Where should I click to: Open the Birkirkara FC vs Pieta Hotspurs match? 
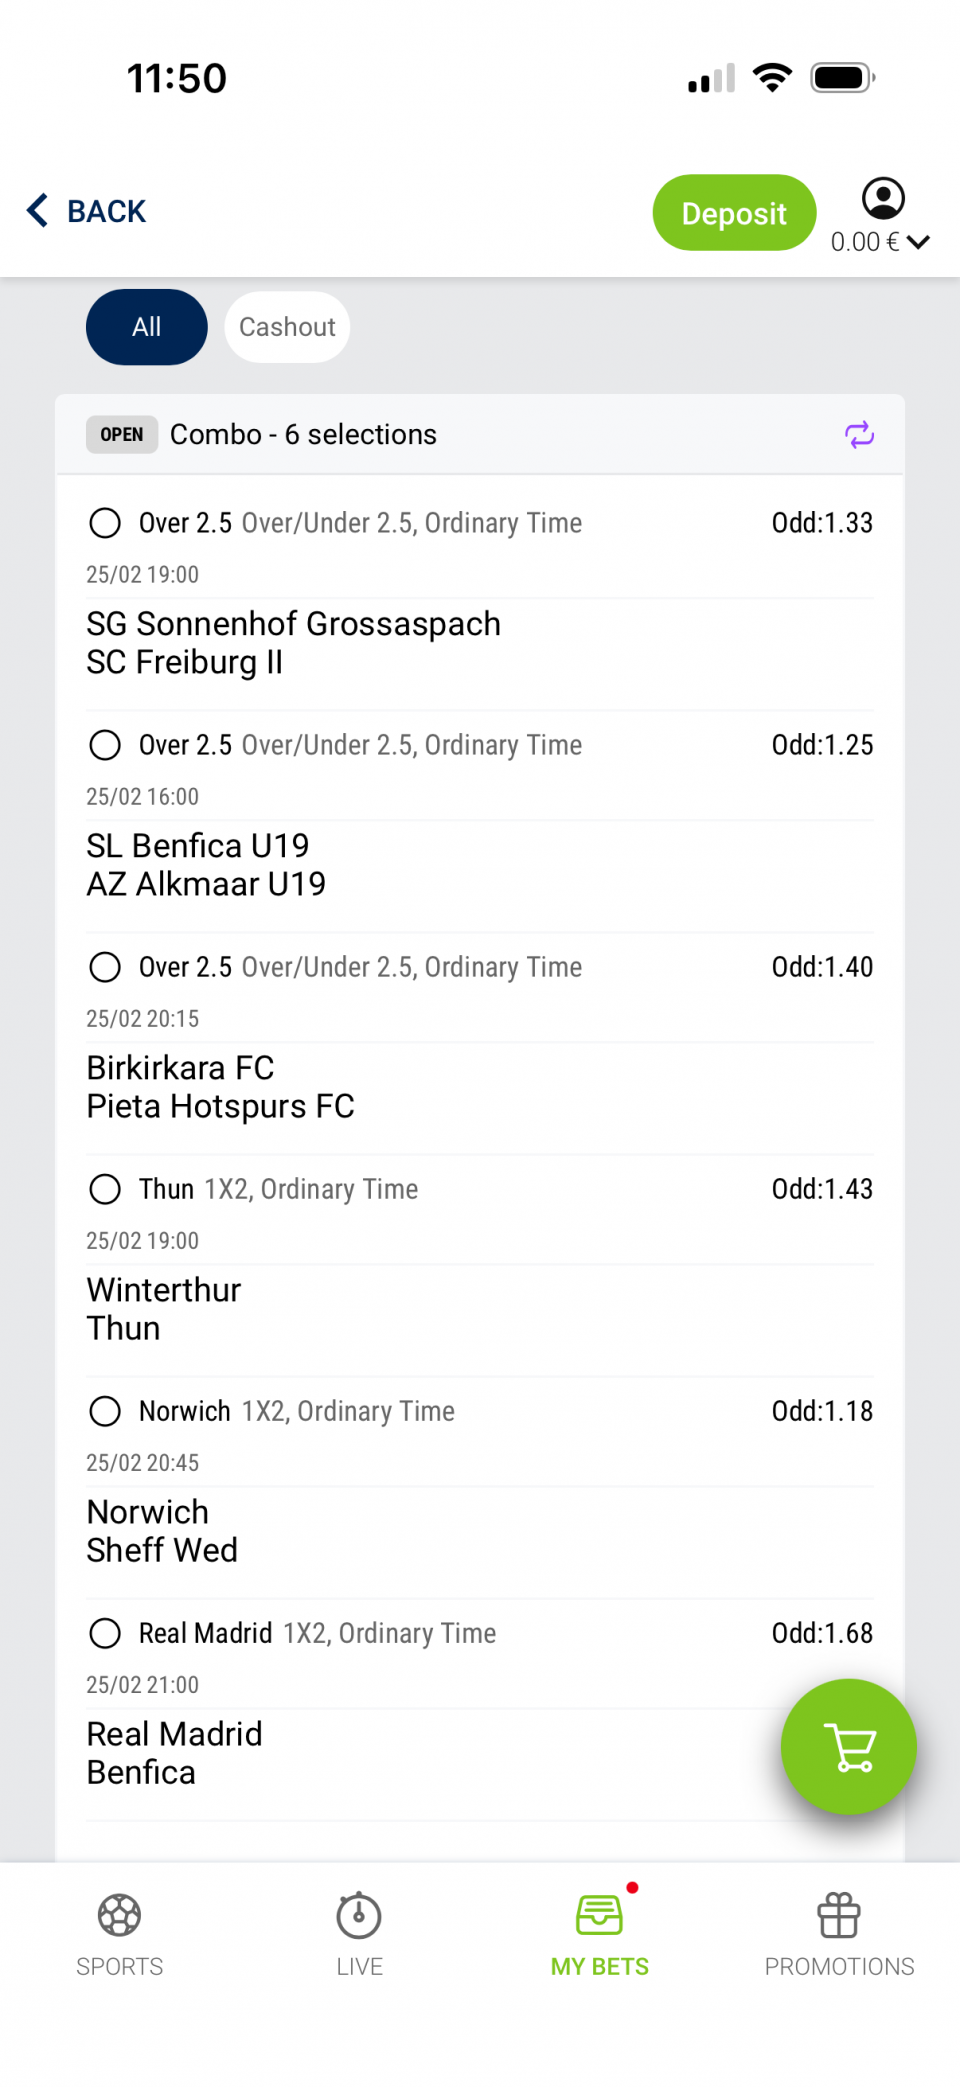coord(220,1087)
